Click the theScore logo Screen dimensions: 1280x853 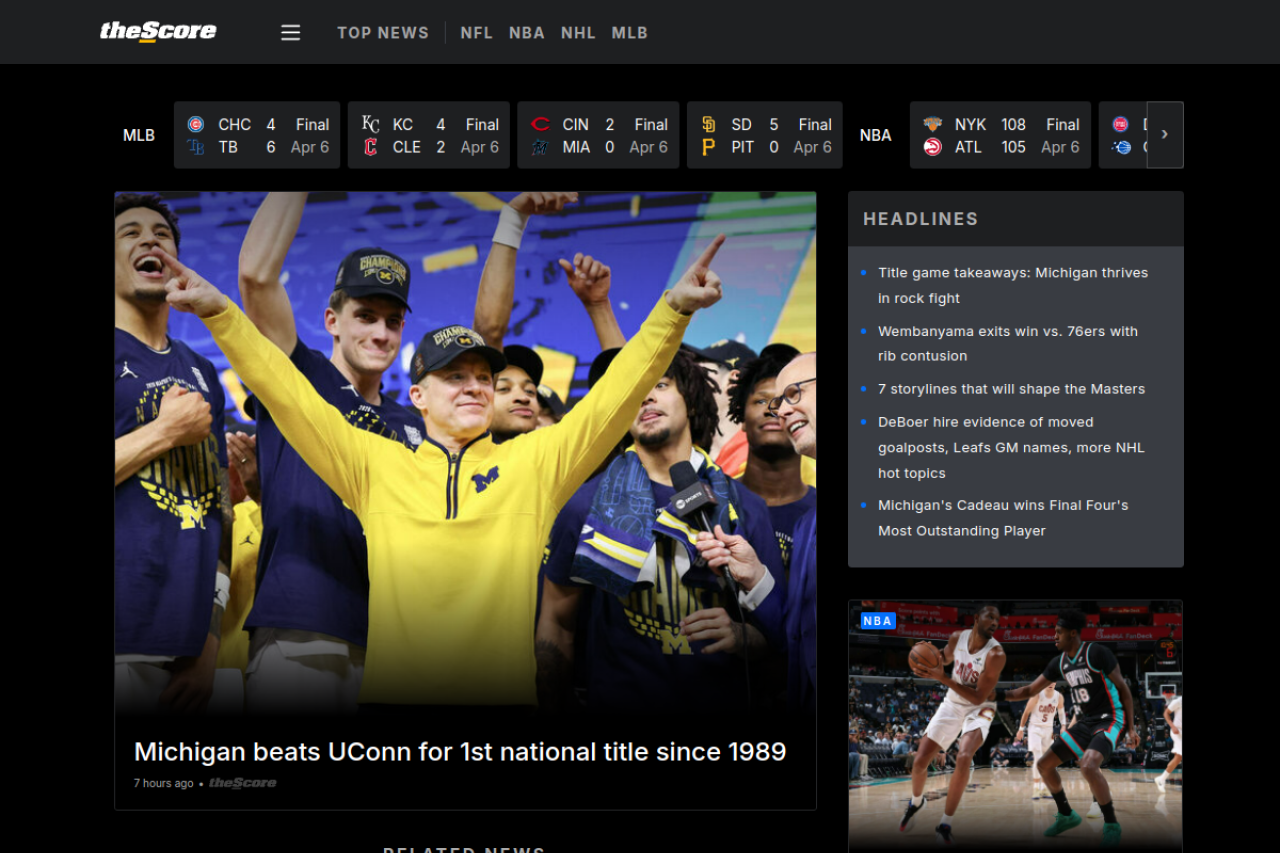[x=157, y=31]
